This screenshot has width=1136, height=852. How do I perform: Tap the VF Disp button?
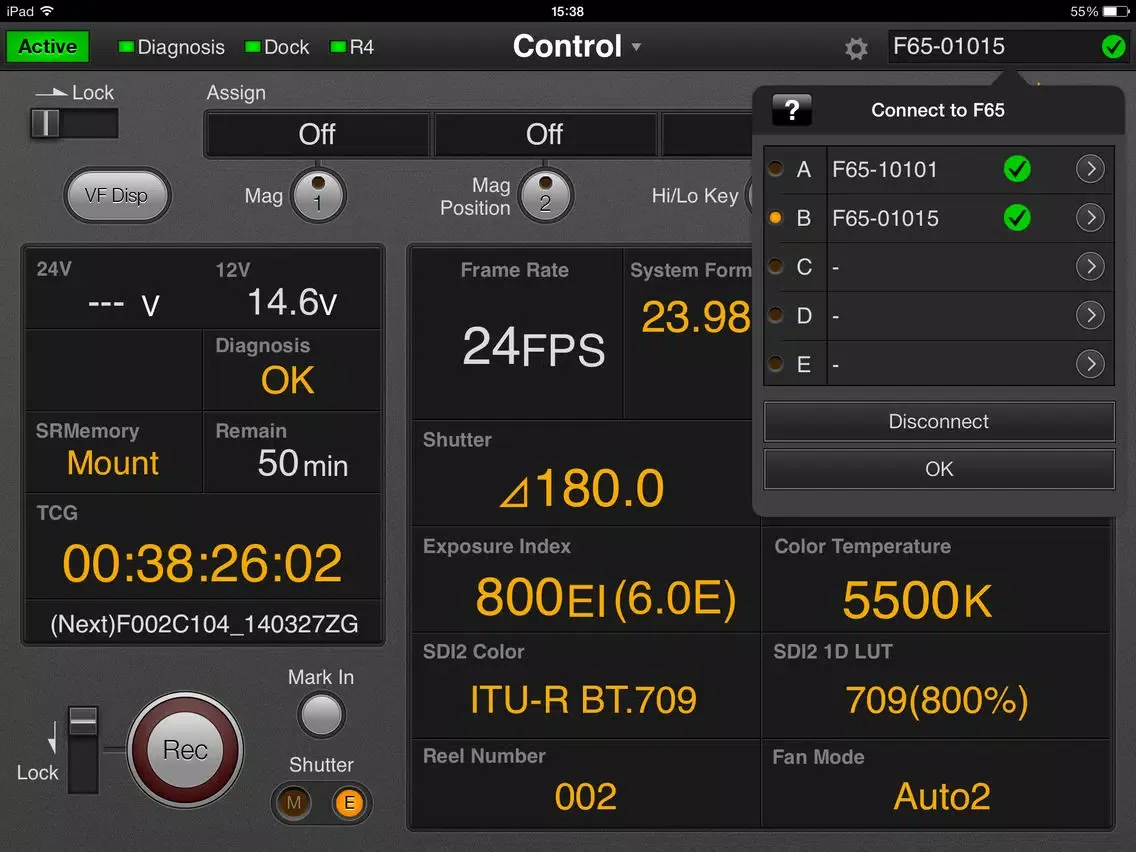pos(117,196)
